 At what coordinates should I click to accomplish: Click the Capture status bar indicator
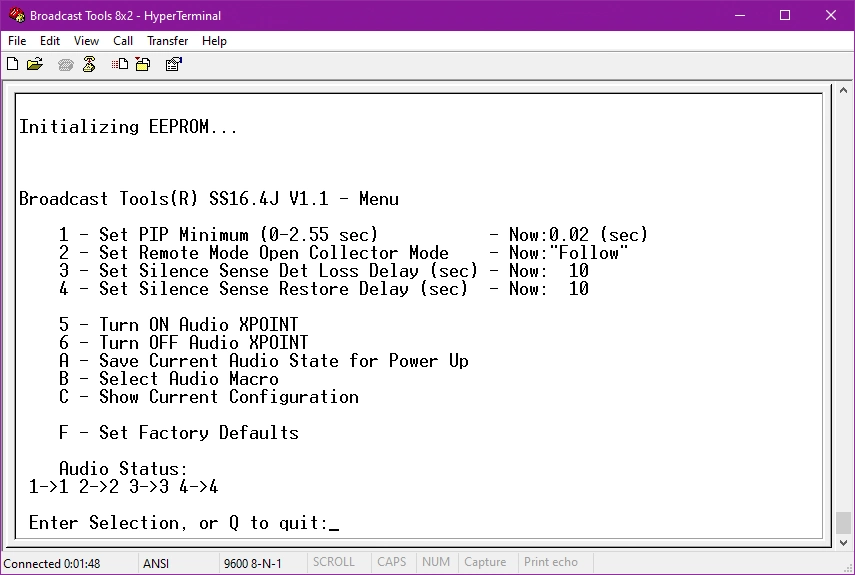pyautogui.click(x=485, y=562)
